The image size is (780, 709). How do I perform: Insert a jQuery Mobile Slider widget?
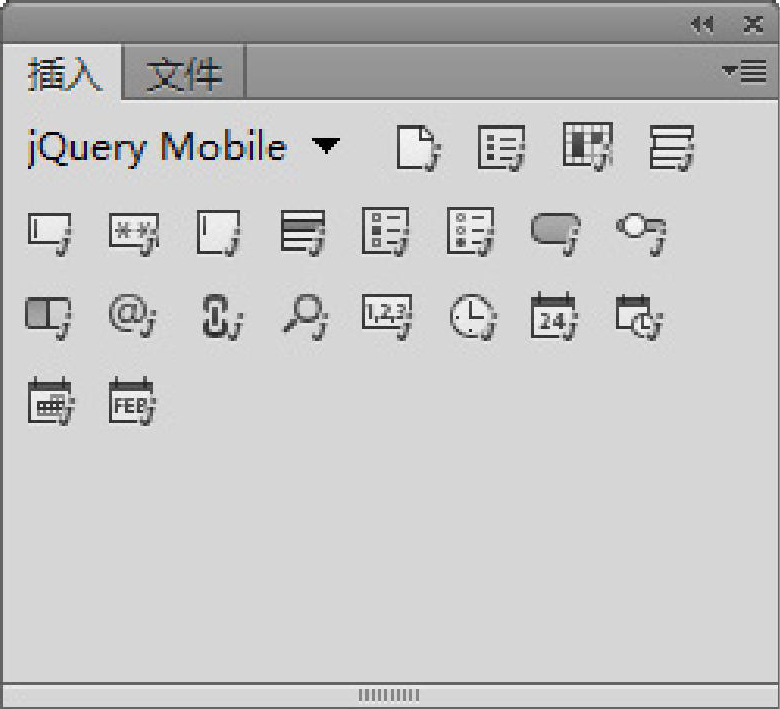641,234
